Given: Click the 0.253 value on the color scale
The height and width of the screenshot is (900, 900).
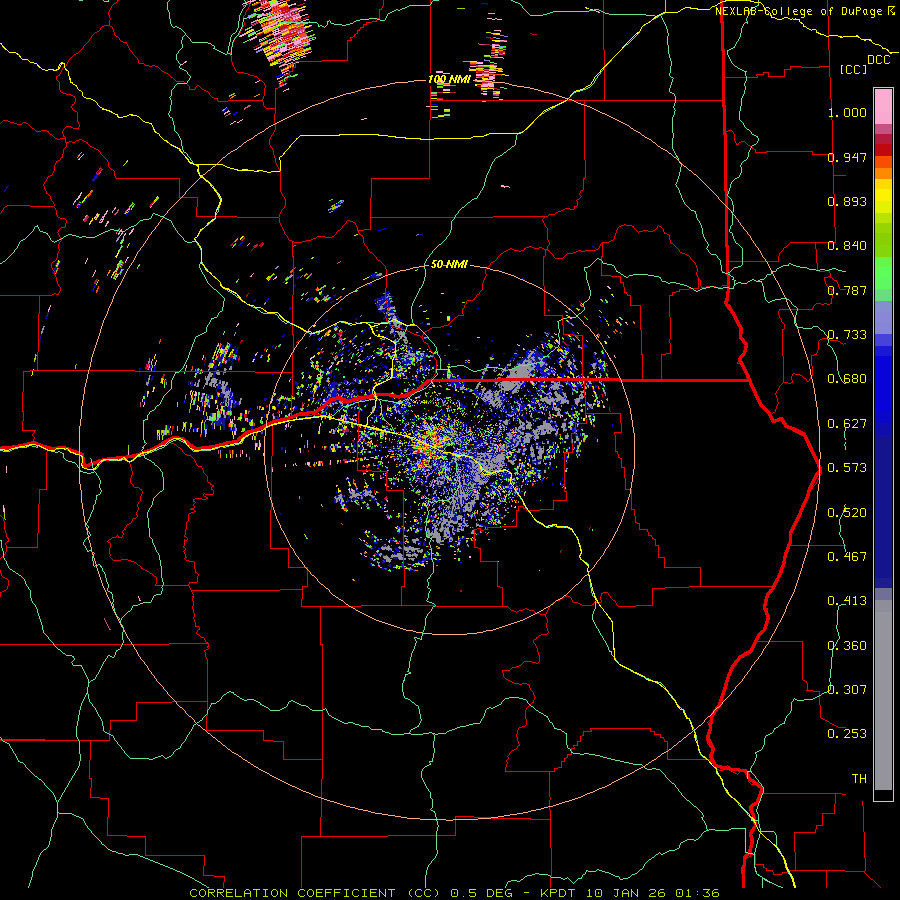Looking at the screenshot, I should (847, 734).
